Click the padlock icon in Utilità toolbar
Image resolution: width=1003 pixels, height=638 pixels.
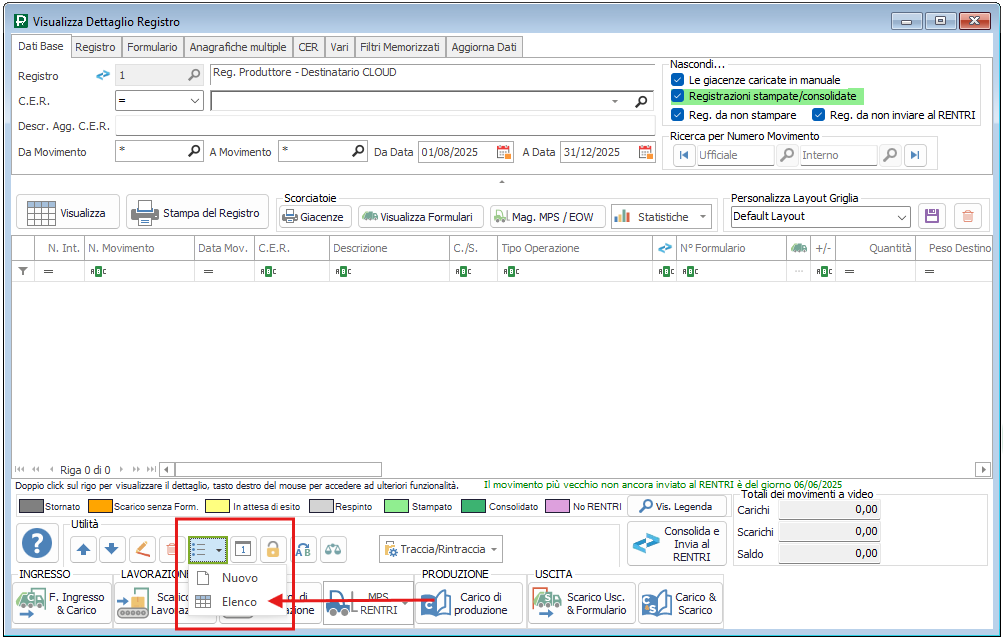[x=271, y=549]
